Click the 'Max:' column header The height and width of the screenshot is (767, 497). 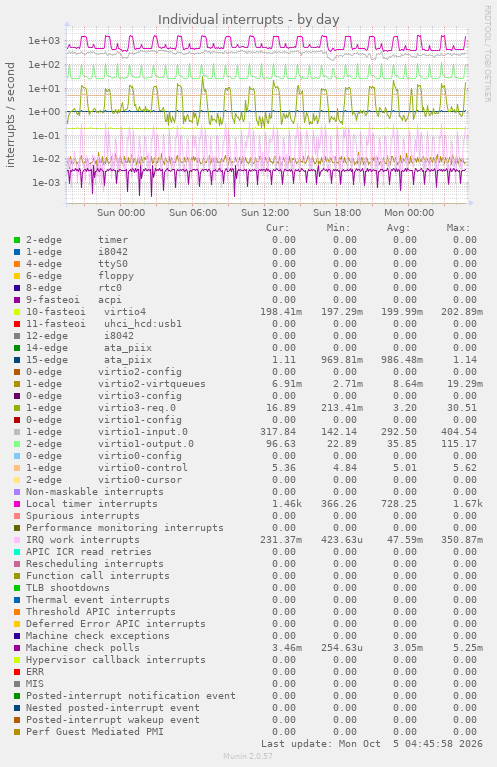pos(458,228)
